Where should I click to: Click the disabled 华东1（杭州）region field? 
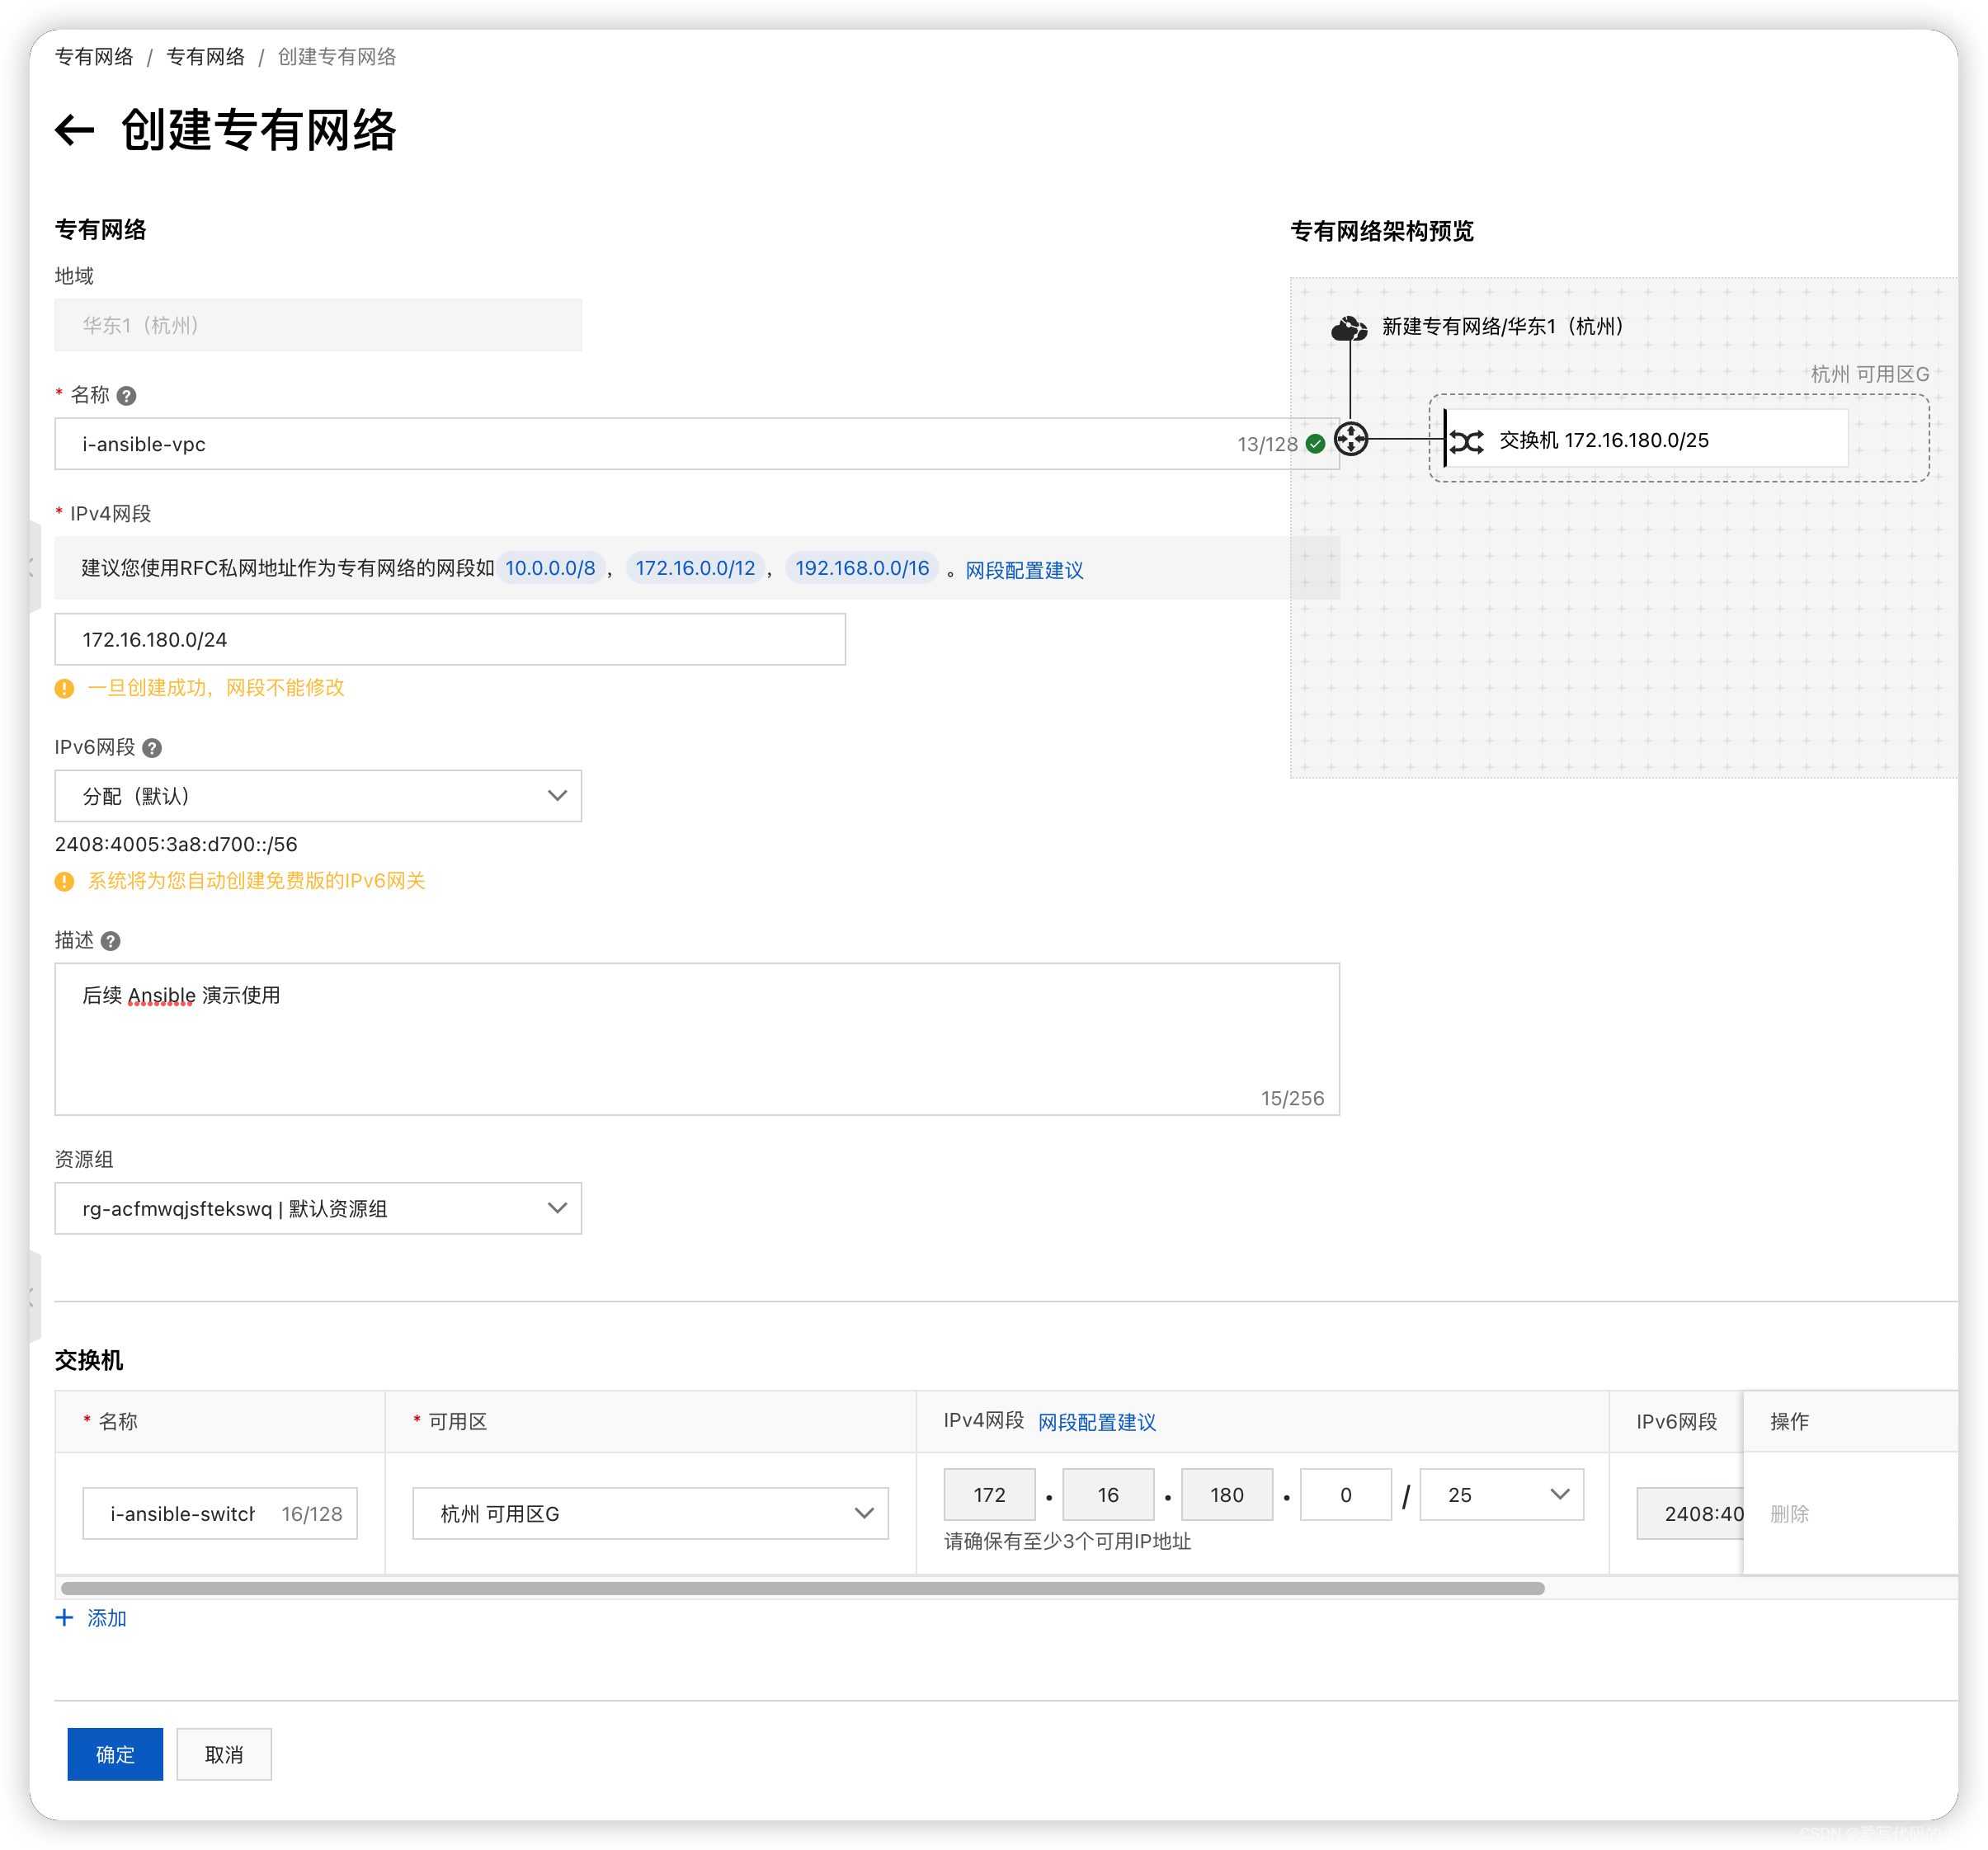pos(318,325)
